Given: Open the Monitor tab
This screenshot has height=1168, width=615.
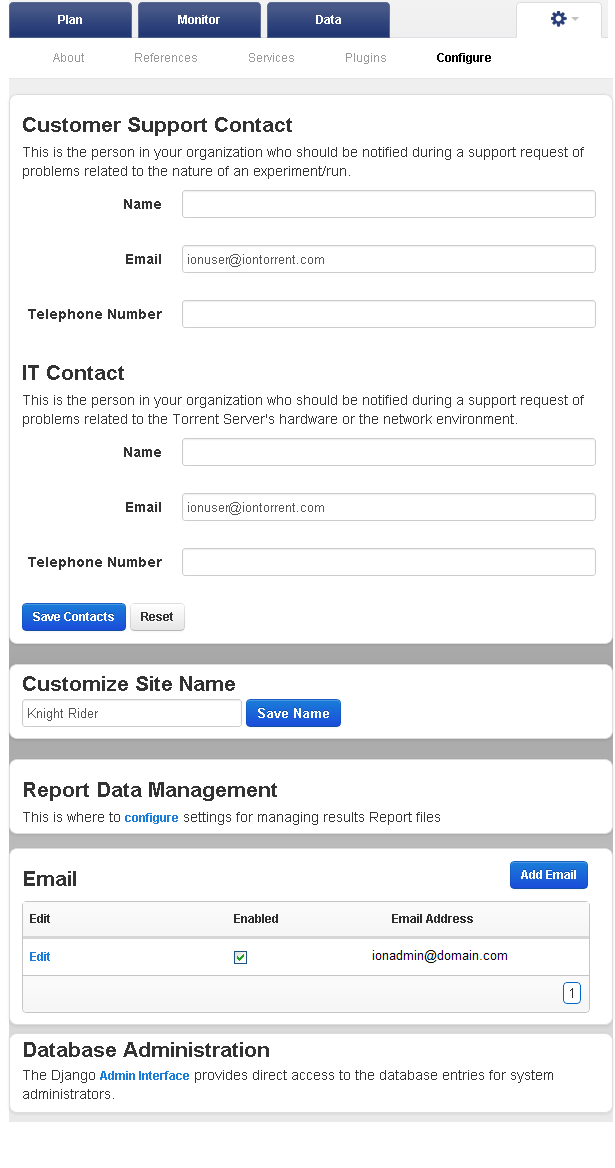Looking at the screenshot, I should [199, 19].
